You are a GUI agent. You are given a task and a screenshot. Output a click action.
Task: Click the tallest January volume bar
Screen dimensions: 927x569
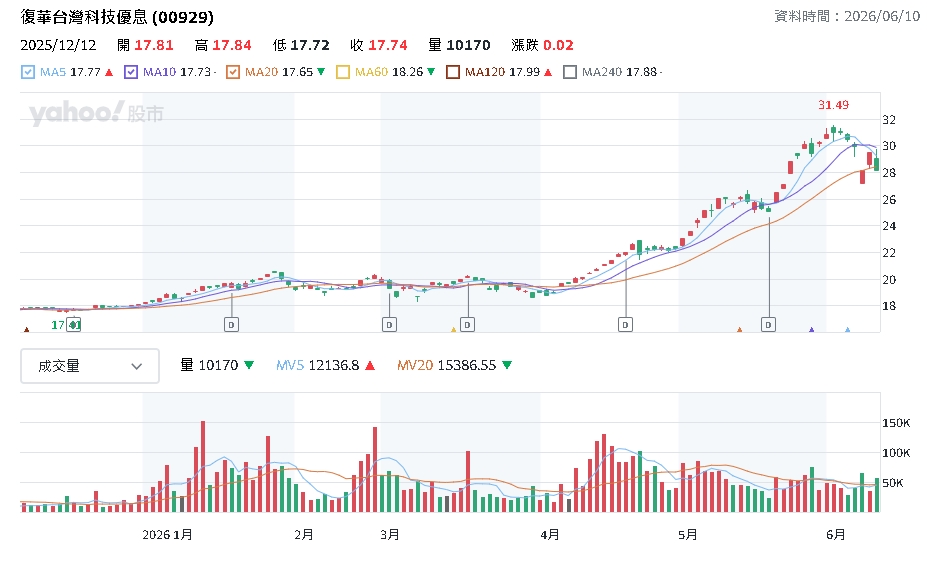(x=203, y=467)
